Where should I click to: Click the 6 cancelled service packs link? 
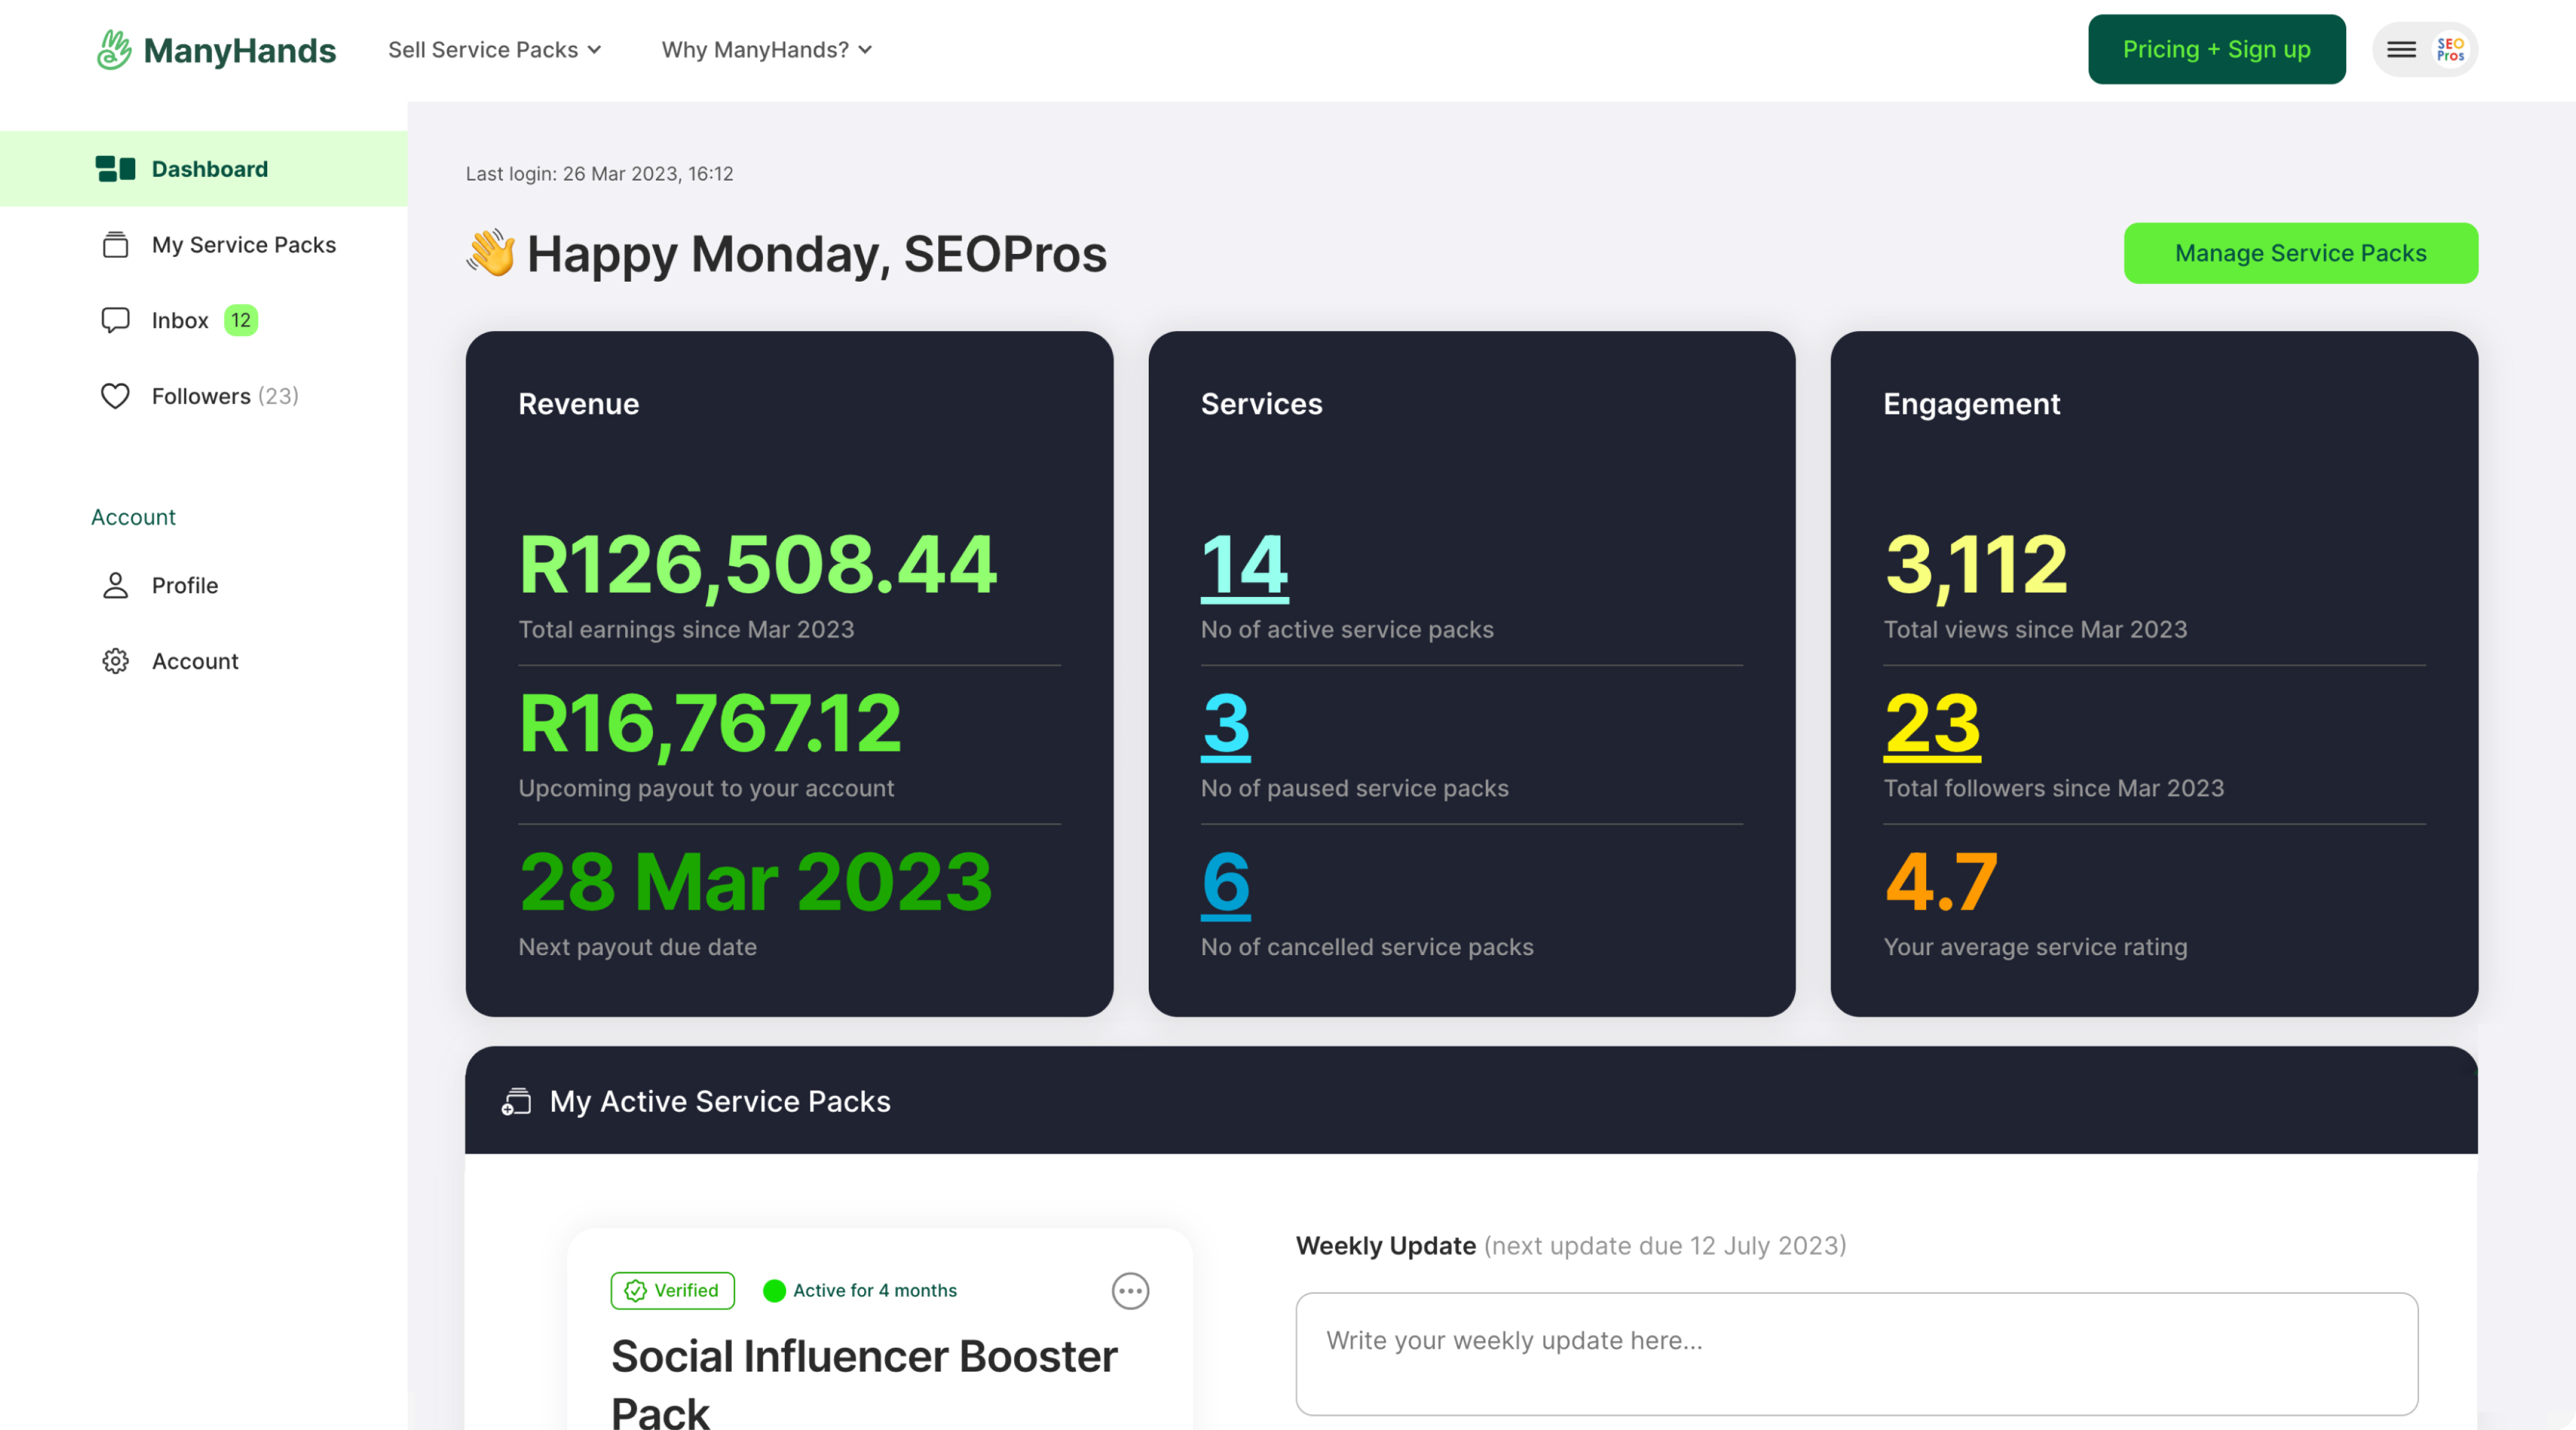coord(1225,883)
